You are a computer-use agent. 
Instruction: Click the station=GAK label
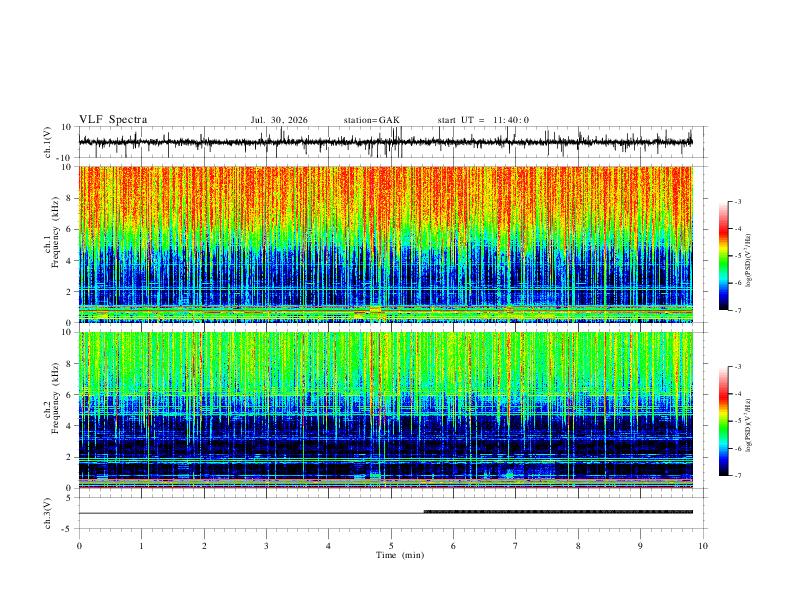click(371, 120)
